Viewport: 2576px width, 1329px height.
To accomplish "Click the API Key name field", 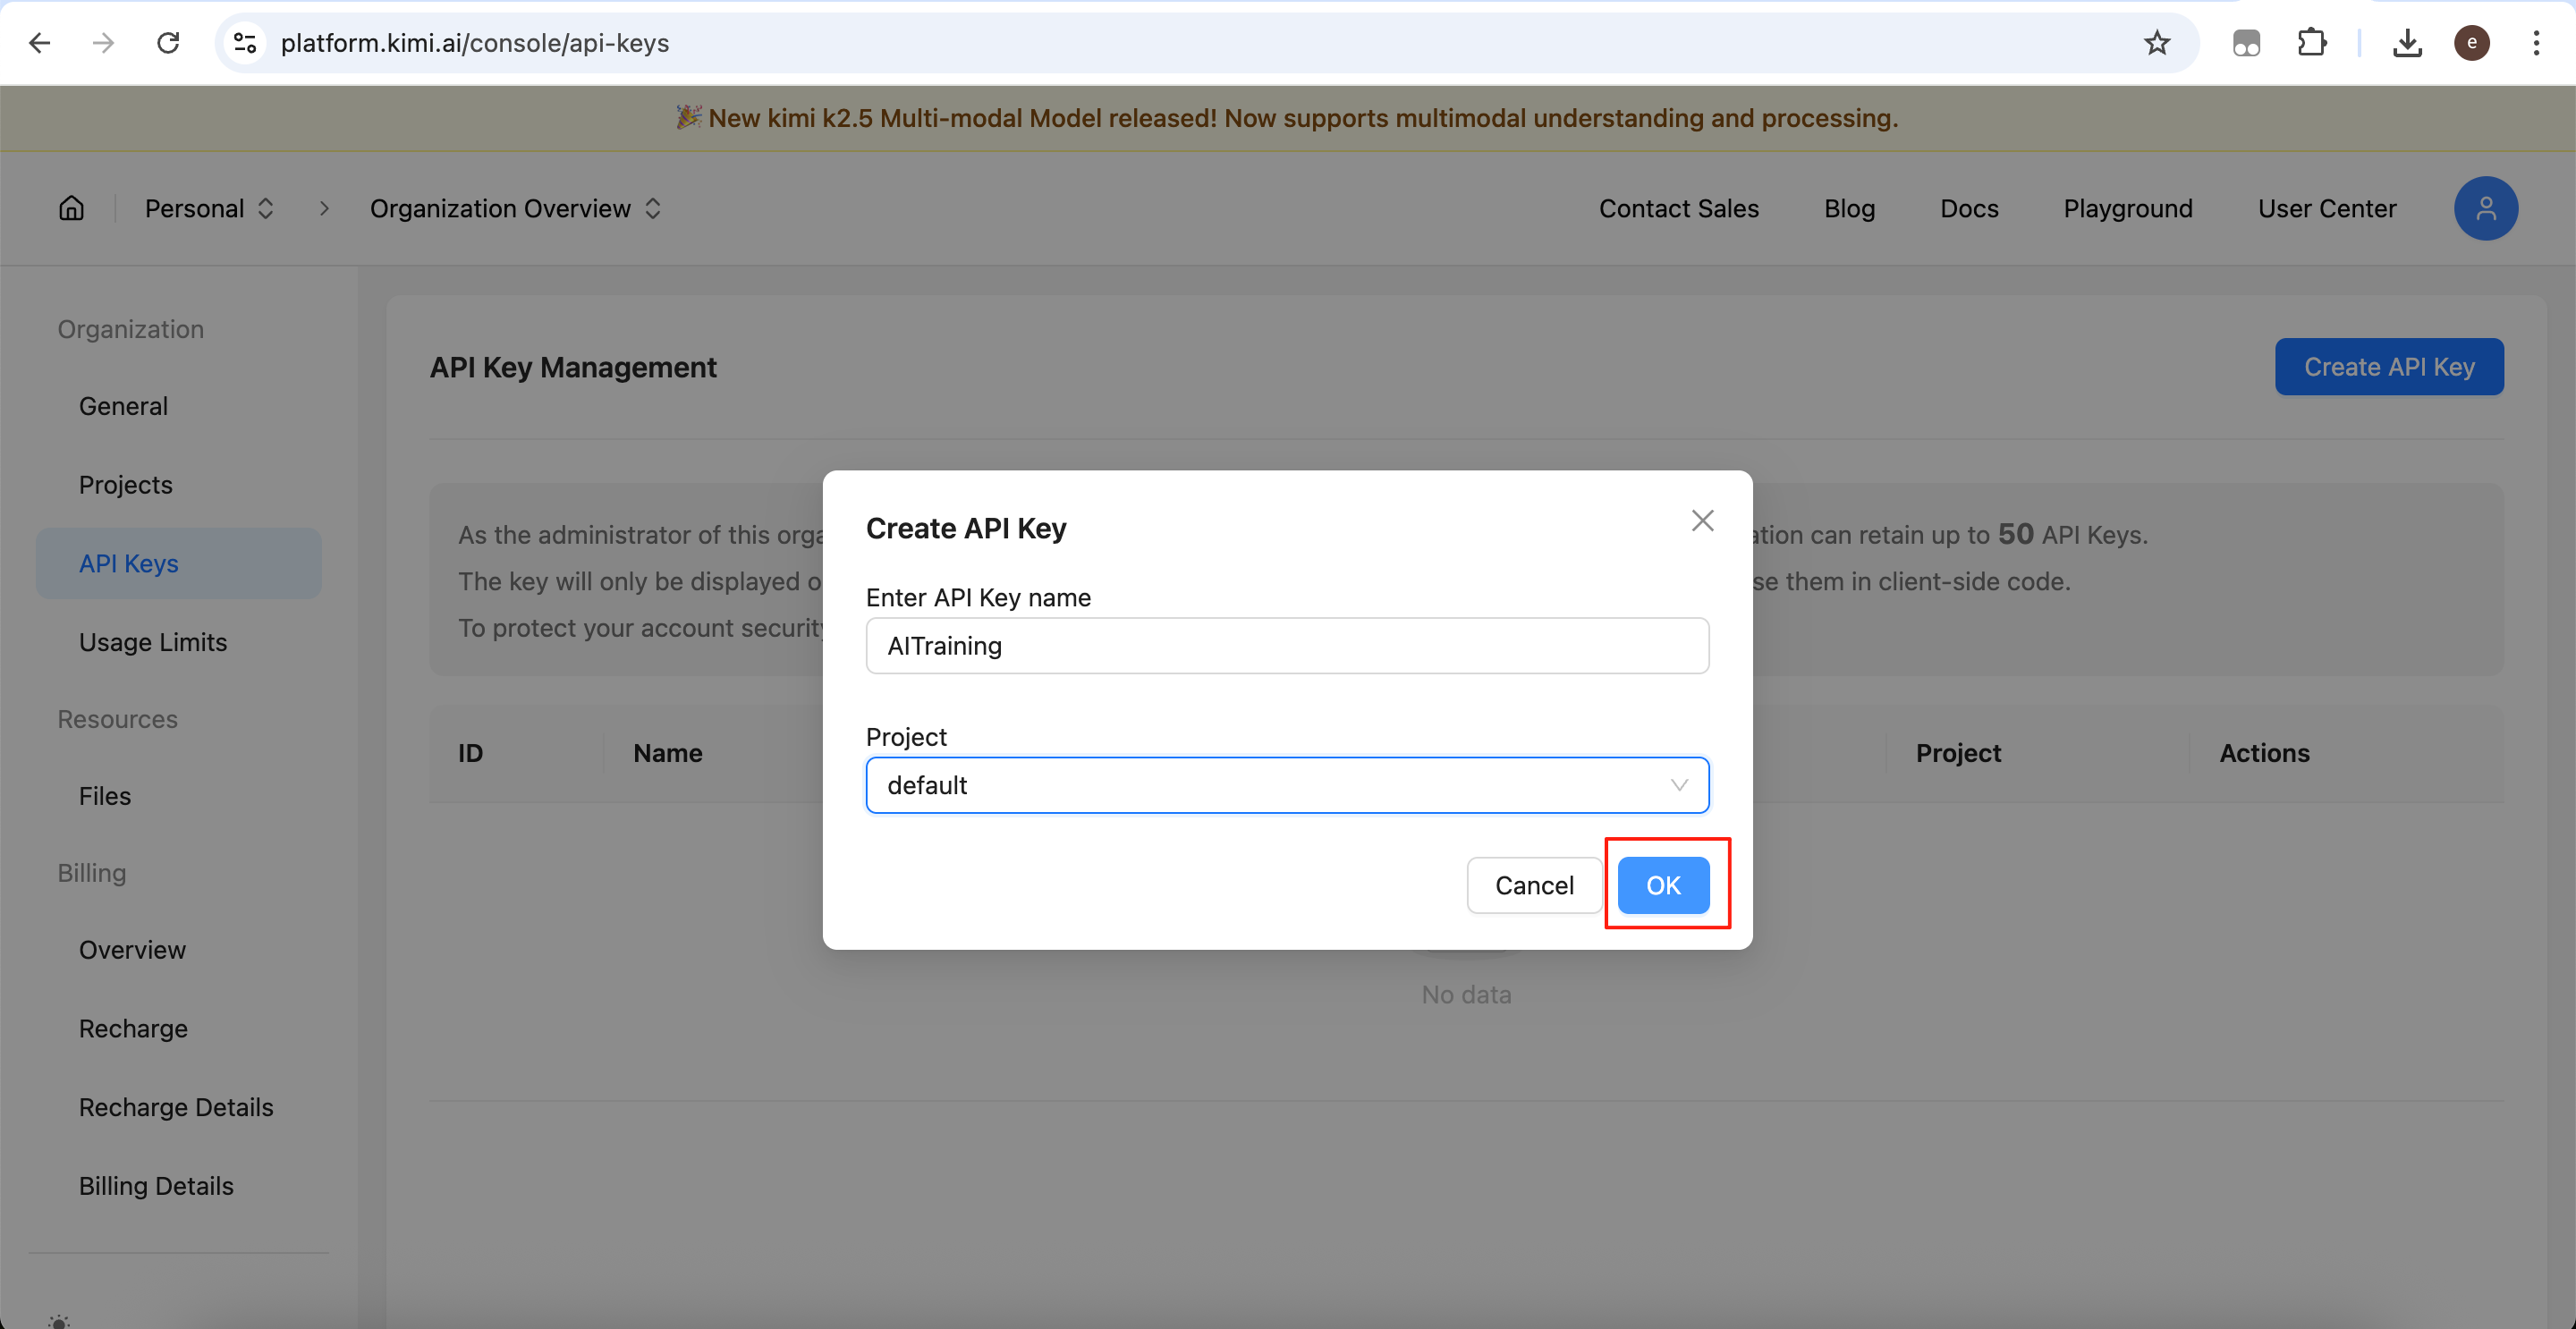I will tap(1286, 646).
